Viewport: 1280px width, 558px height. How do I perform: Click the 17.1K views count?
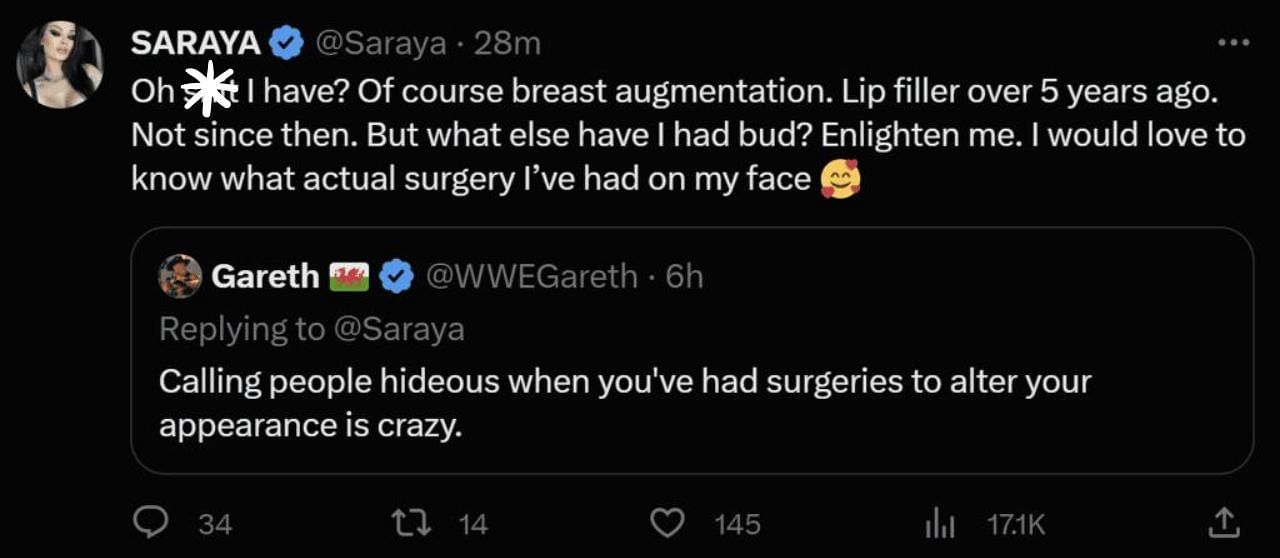pyautogui.click(x=1016, y=523)
